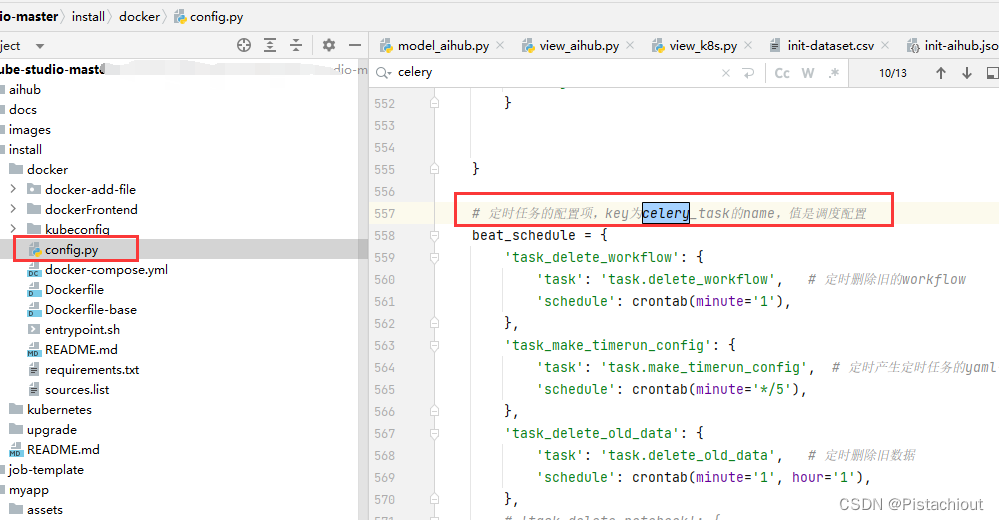Screen dimensions: 999x520
Task: Select config.py in project tree
Action: 71,249
